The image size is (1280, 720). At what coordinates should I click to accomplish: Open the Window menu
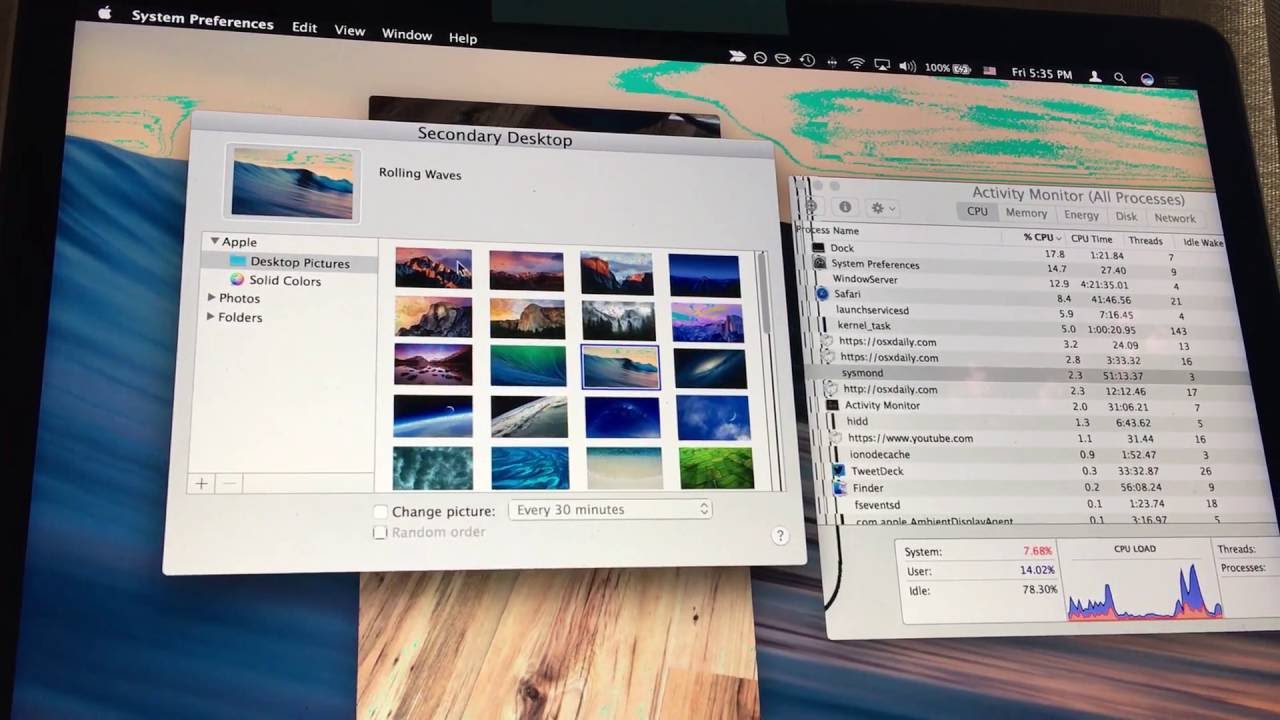click(x=407, y=34)
